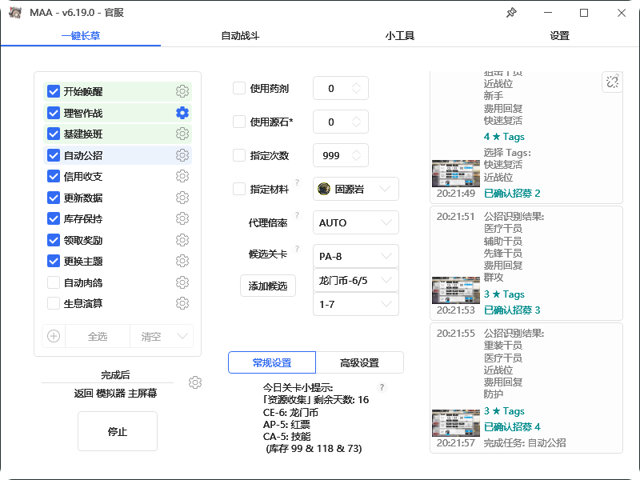Open the 完成后 settings gear
This screenshot has width=640, height=480.
pos(195,382)
